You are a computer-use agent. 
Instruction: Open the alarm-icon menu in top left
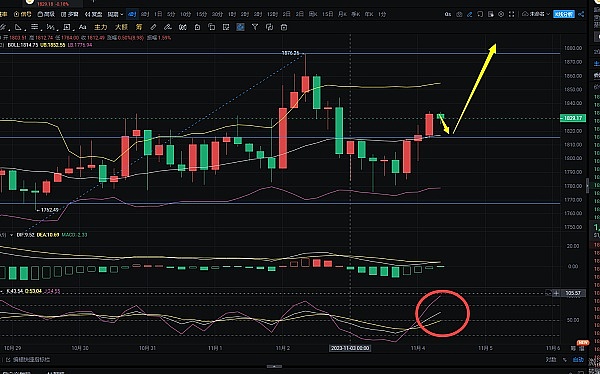(23, 15)
